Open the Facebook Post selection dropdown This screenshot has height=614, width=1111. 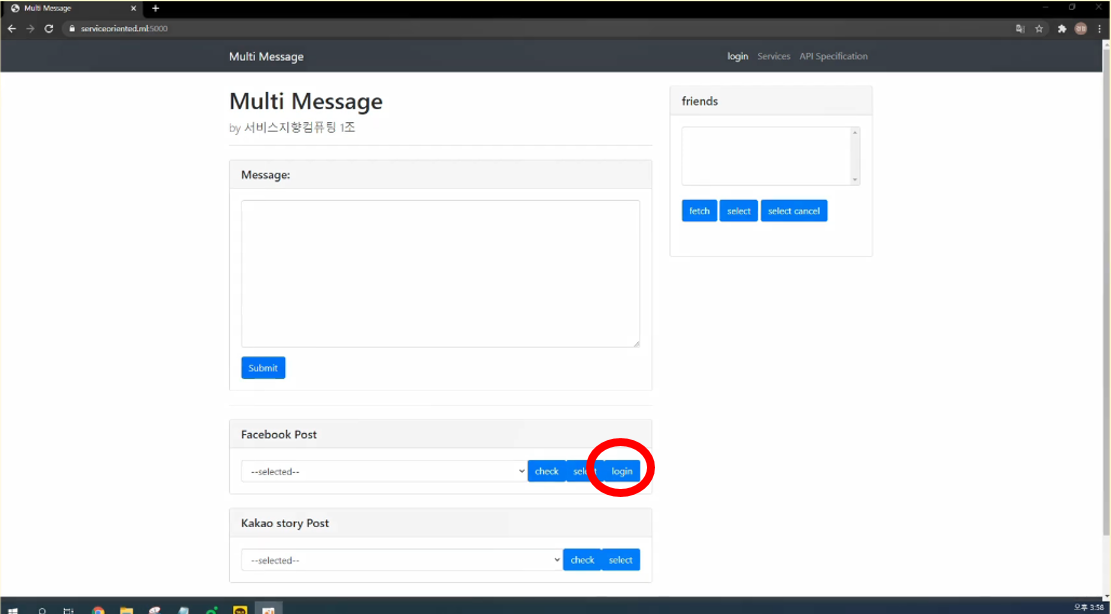[x=383, y=471]
